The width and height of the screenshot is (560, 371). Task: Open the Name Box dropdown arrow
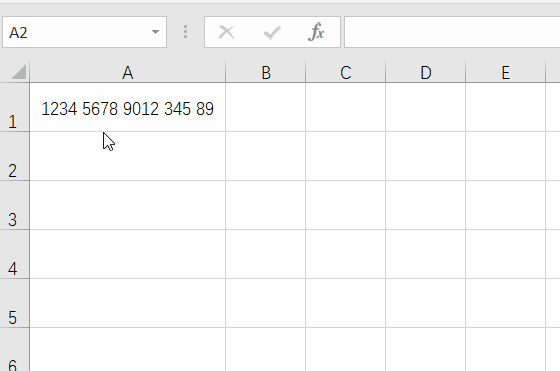(x=155, y=32)
